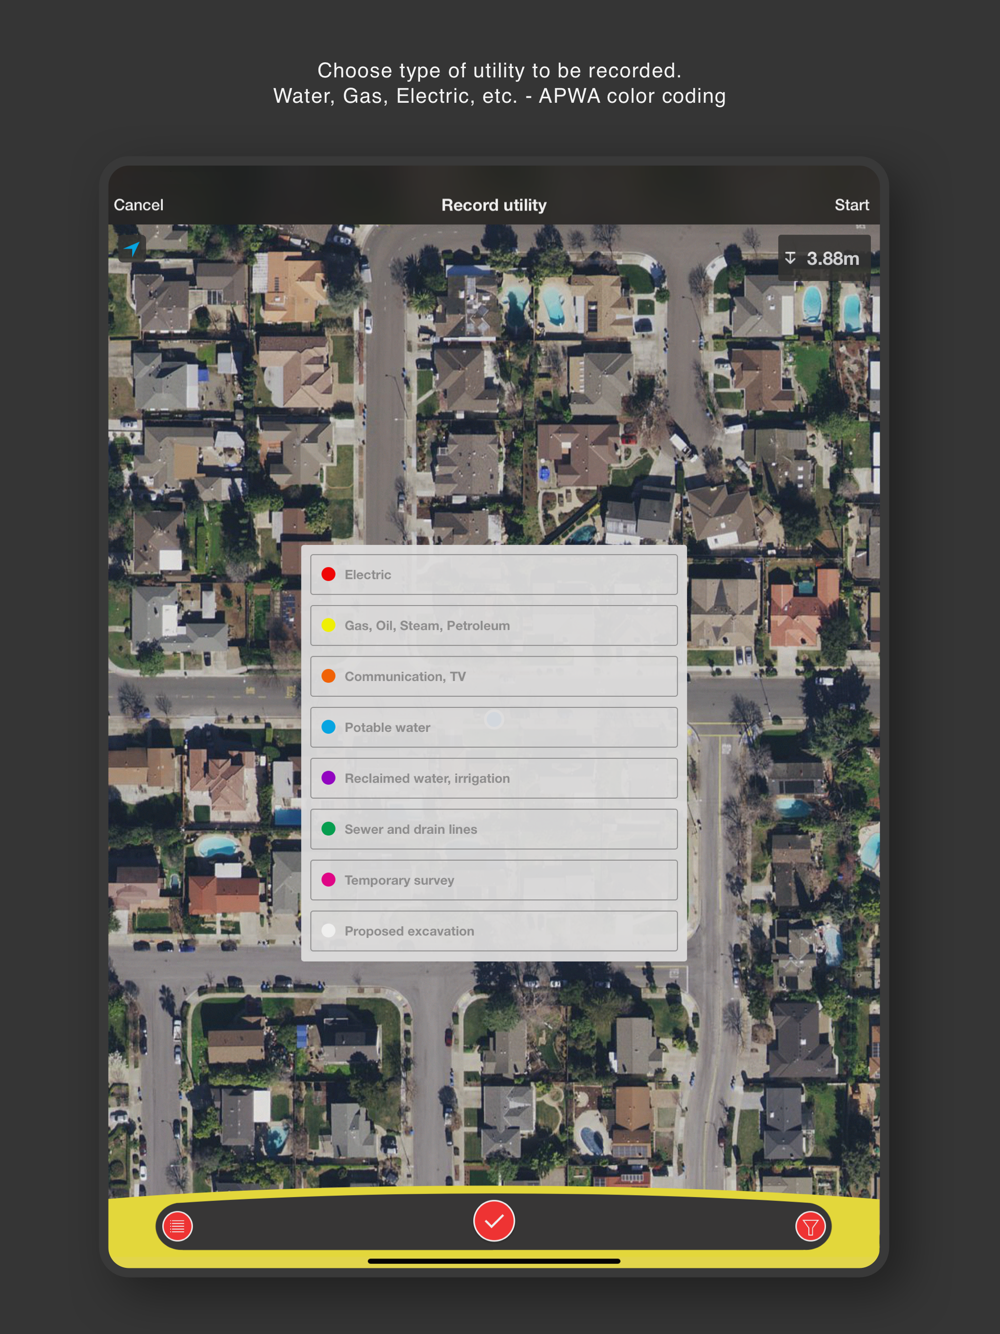1000x1334 pixels.
Task: Click the magenta Temporary survey dot
Action: [328, 880]
